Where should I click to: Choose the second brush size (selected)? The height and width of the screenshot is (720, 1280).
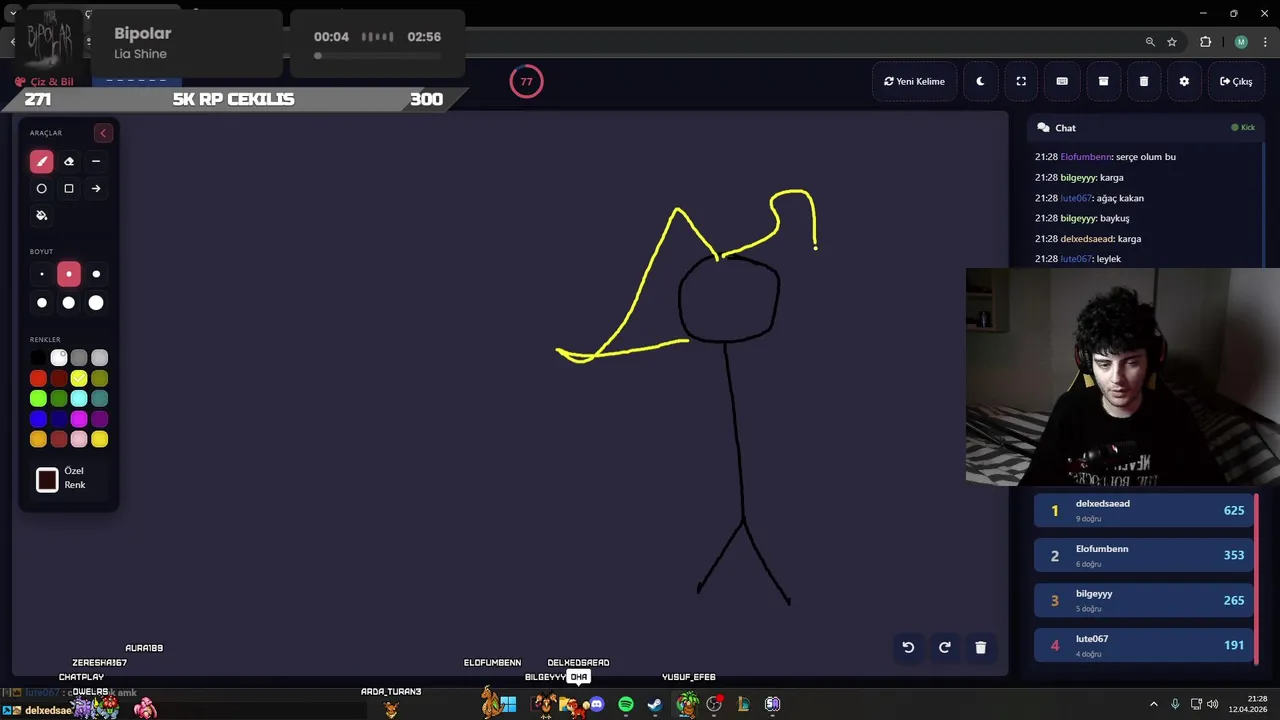[x=69, y=274]
